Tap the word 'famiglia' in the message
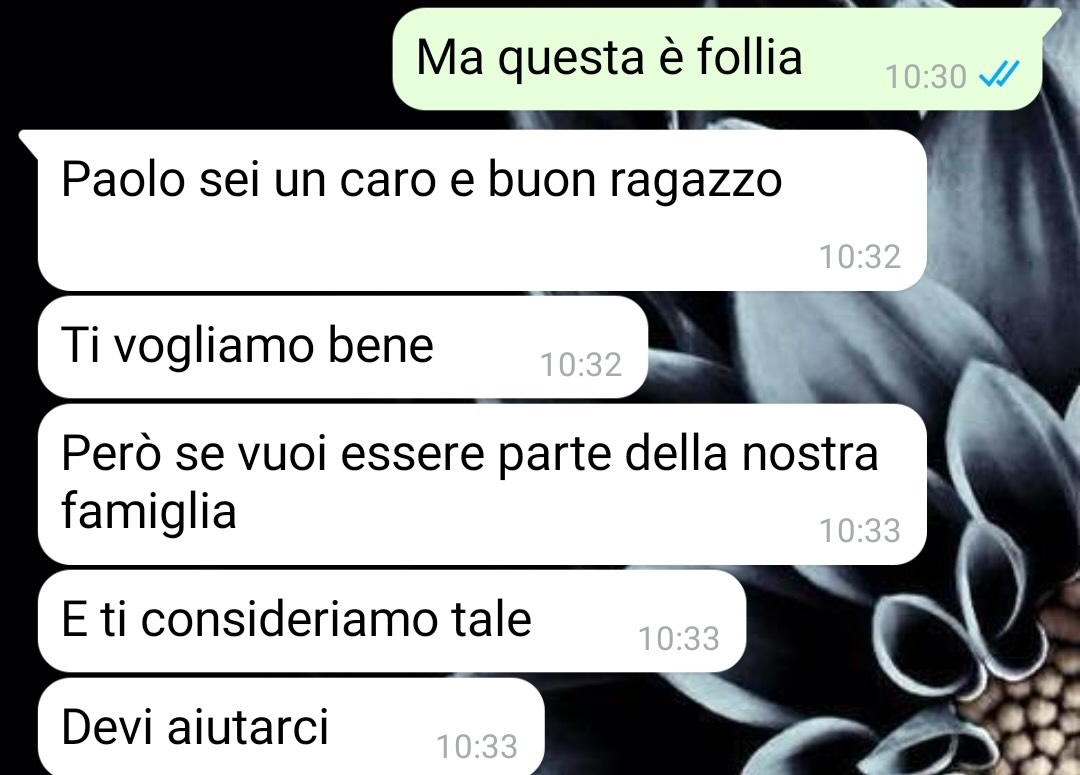 (149, 512)
